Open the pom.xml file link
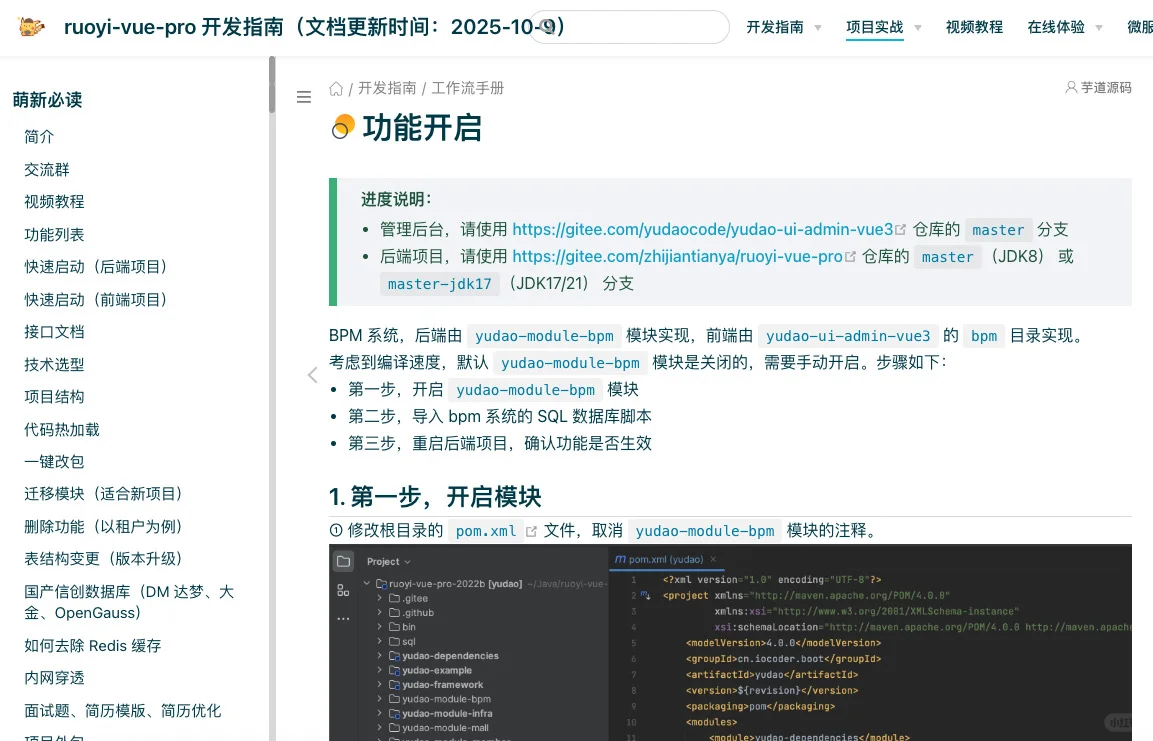This screenshot has width=1153, height=741. point(486,531)
